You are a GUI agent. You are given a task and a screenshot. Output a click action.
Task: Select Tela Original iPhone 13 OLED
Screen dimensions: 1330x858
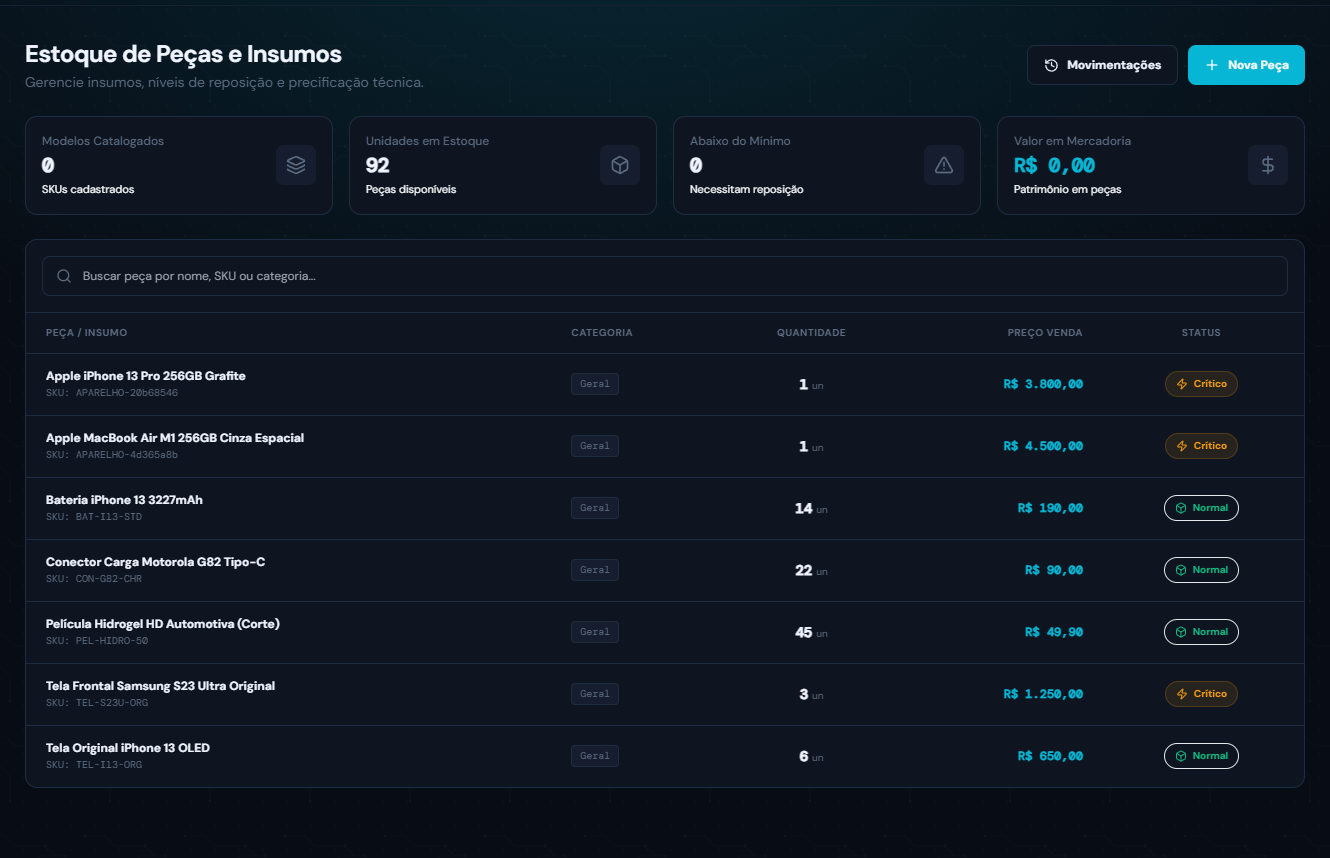click(x=128, y=748)
